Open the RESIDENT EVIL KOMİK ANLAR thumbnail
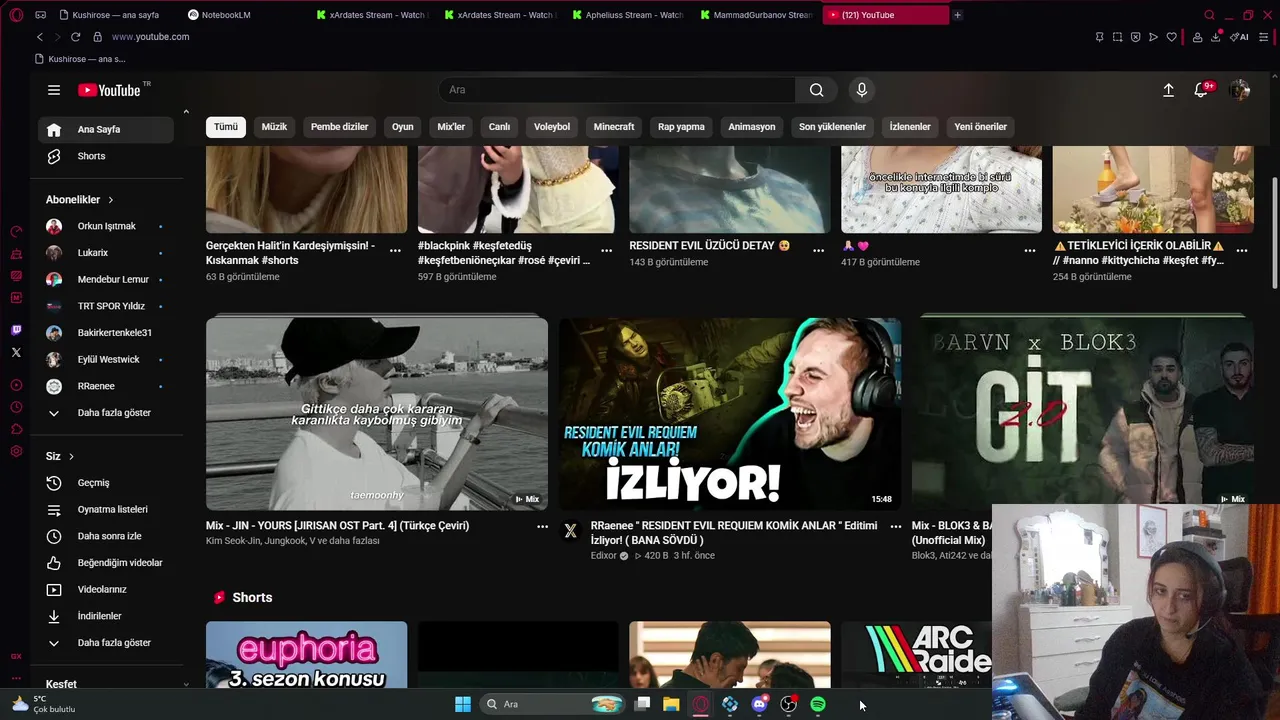This screenshot has height=720, width=1280. (730, 413)
